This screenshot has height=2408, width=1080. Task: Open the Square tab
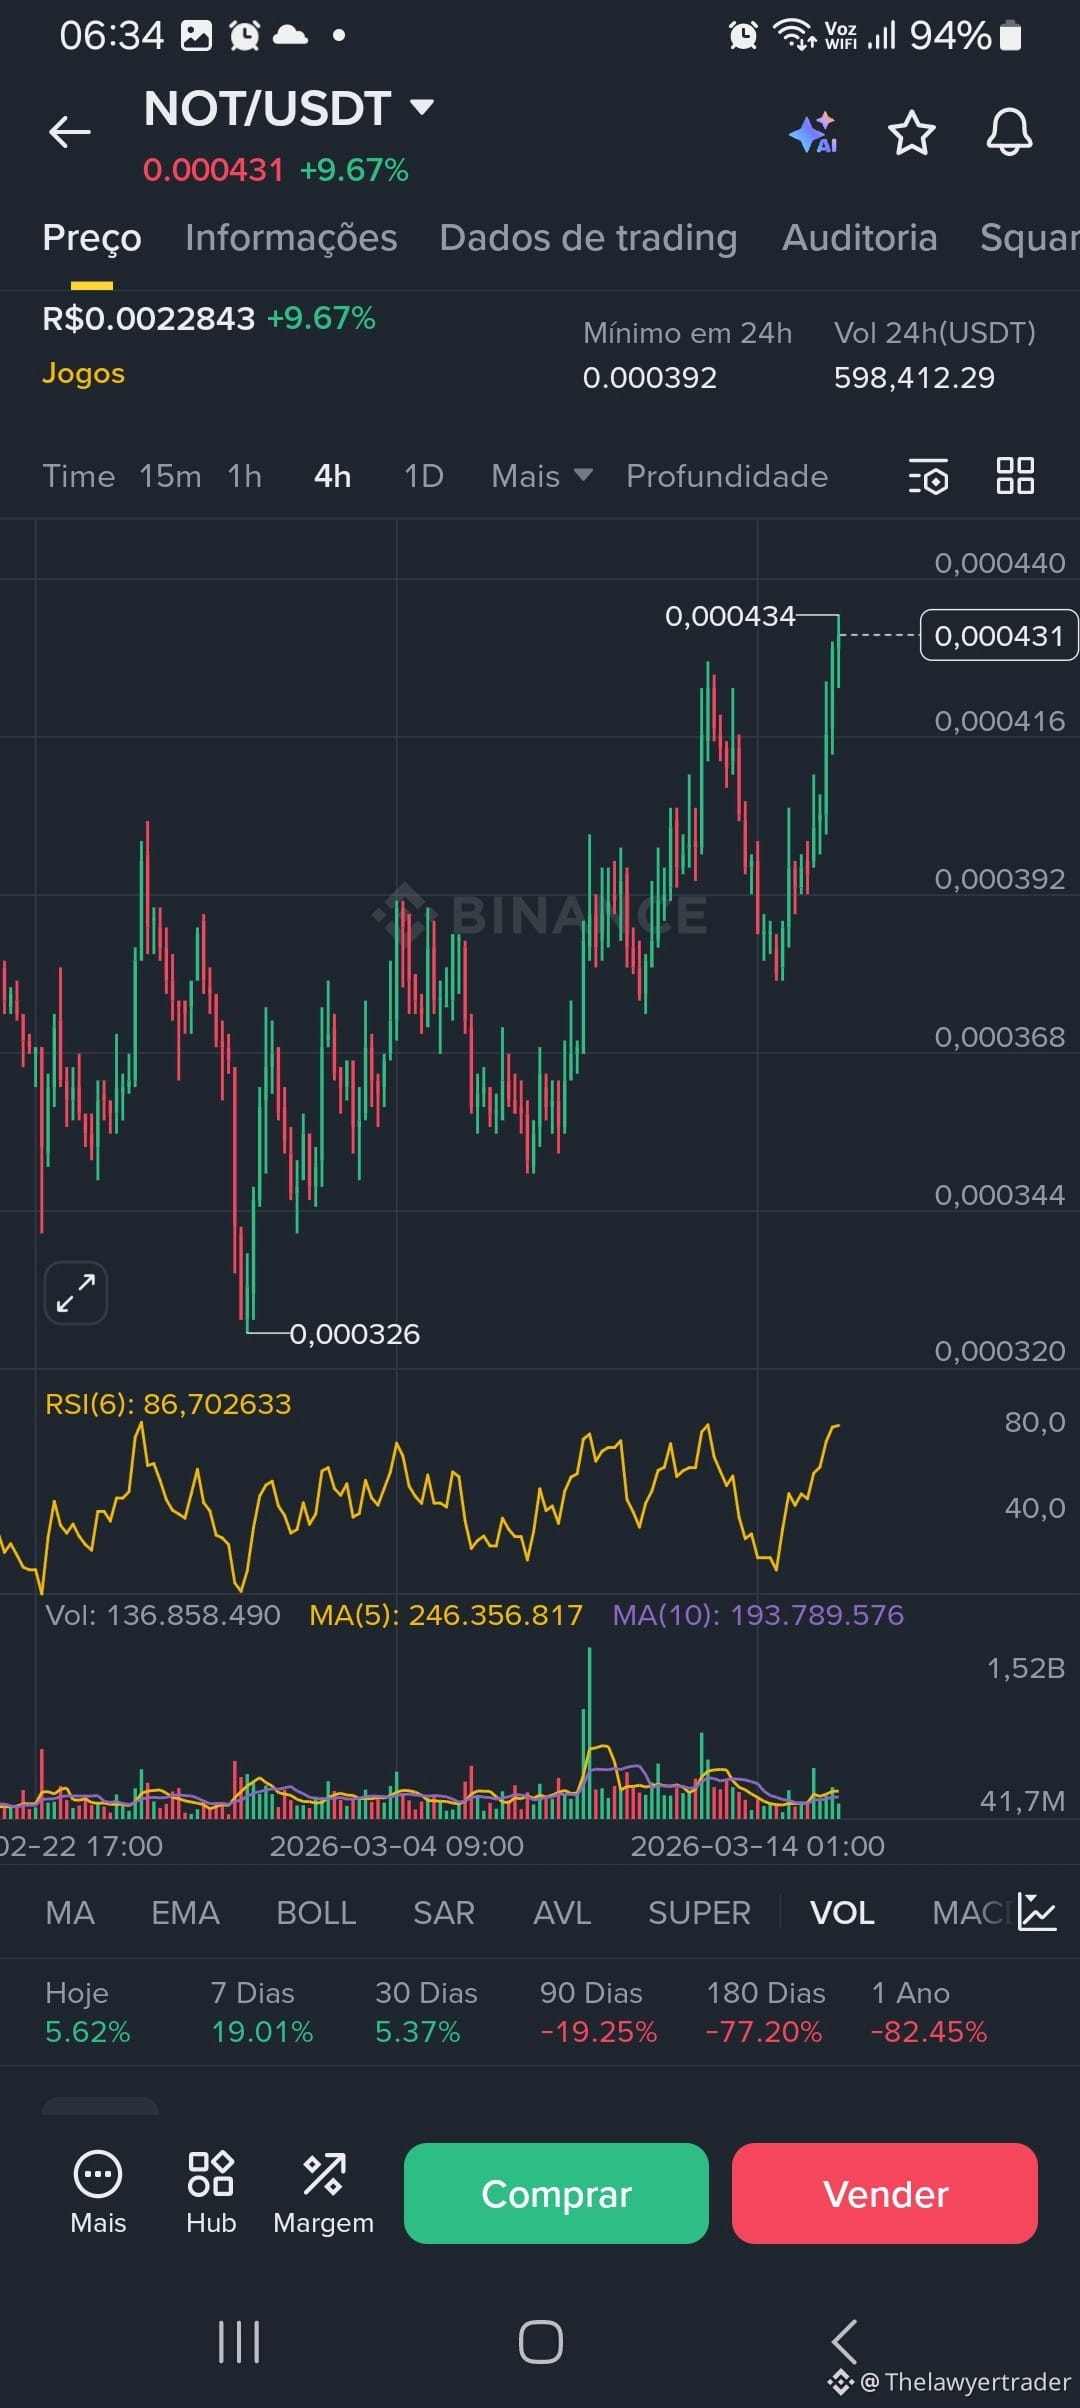(x=1030, y=238)
